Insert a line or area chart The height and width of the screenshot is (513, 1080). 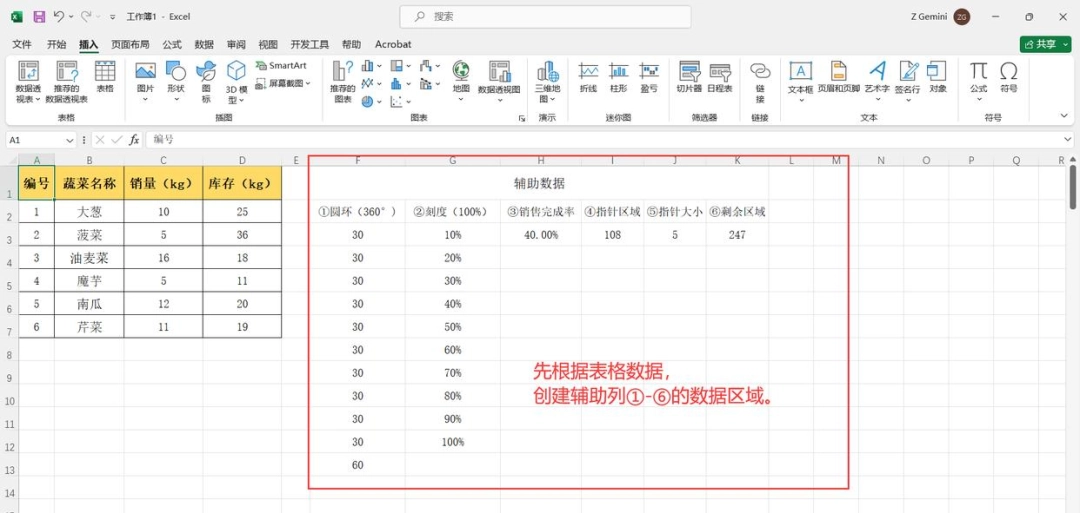click(x=371, y=83)
